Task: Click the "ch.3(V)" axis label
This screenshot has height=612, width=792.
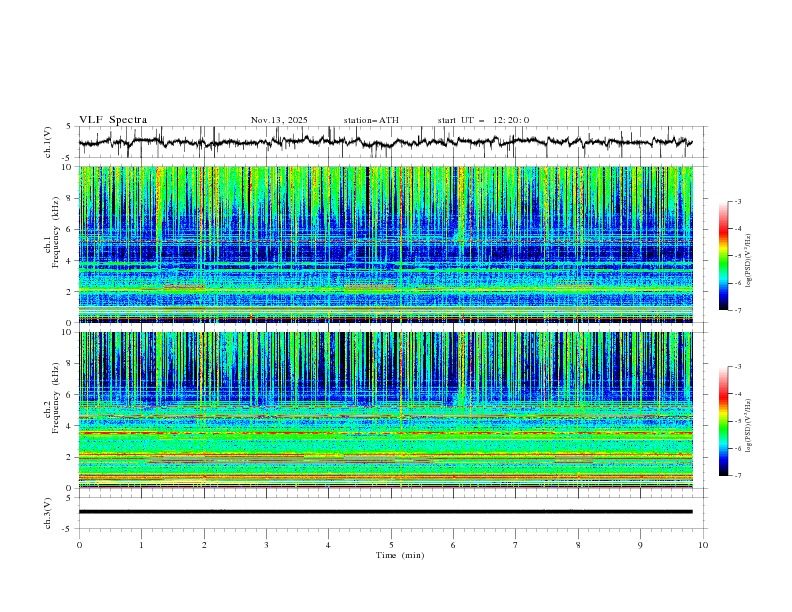Action: pyautogui.click(x=48, y=513)
